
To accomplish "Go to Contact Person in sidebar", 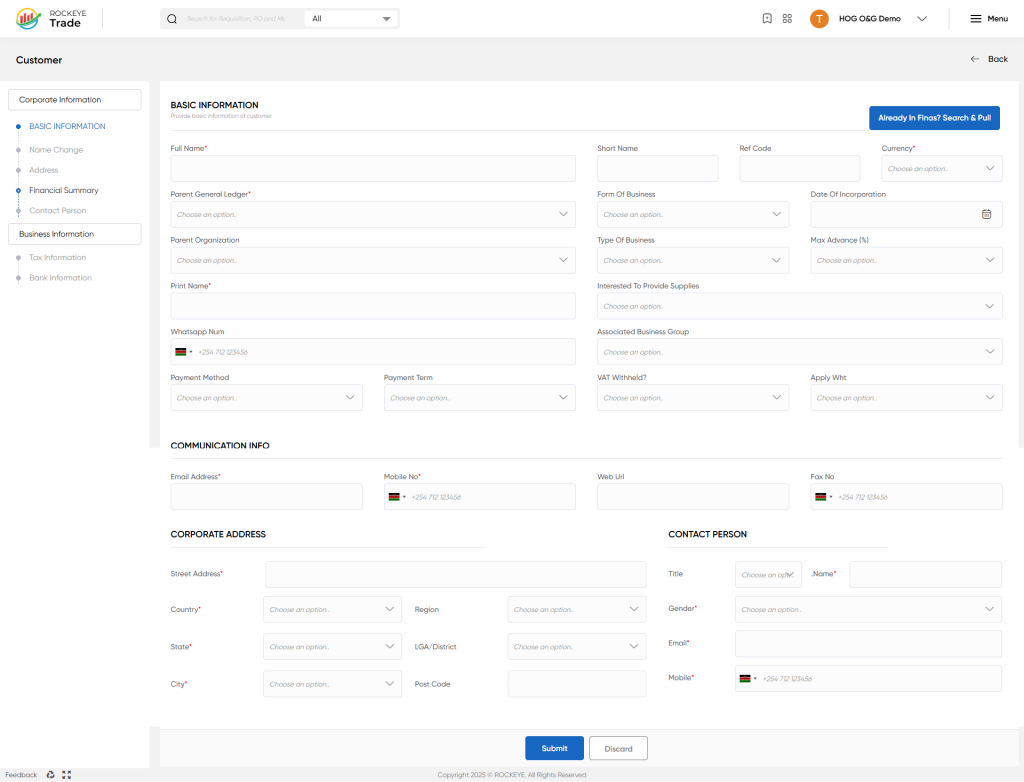I will pos(57,210).
